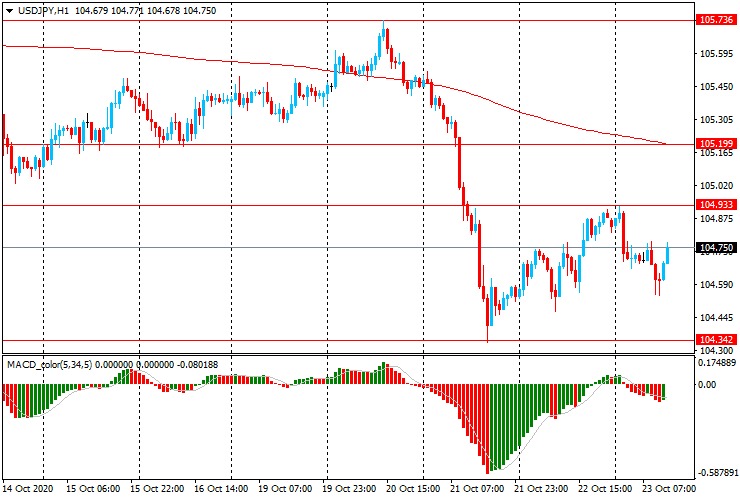Click the current price label 104.750

[x=716, y=248]
